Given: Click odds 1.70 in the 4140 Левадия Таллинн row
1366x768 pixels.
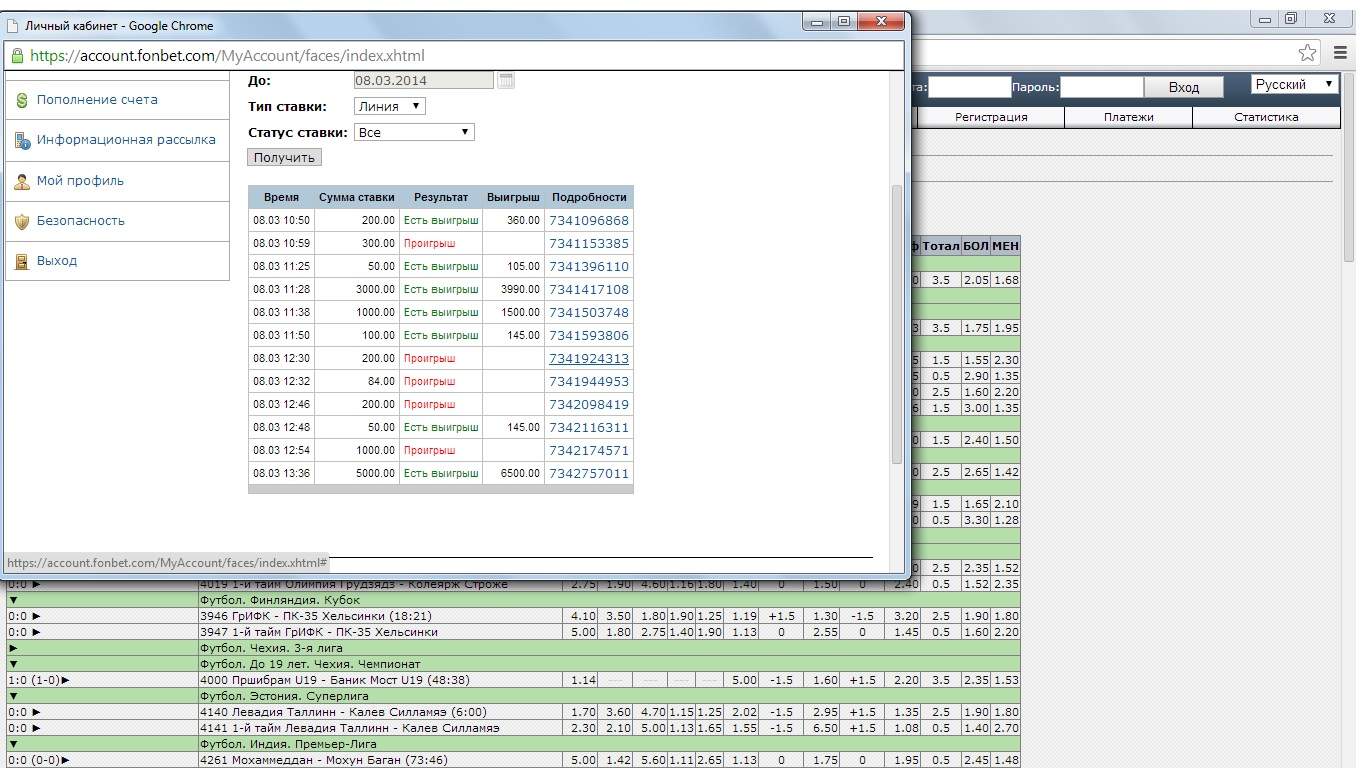Looking at the screenshot, I should tap(580, 712).
